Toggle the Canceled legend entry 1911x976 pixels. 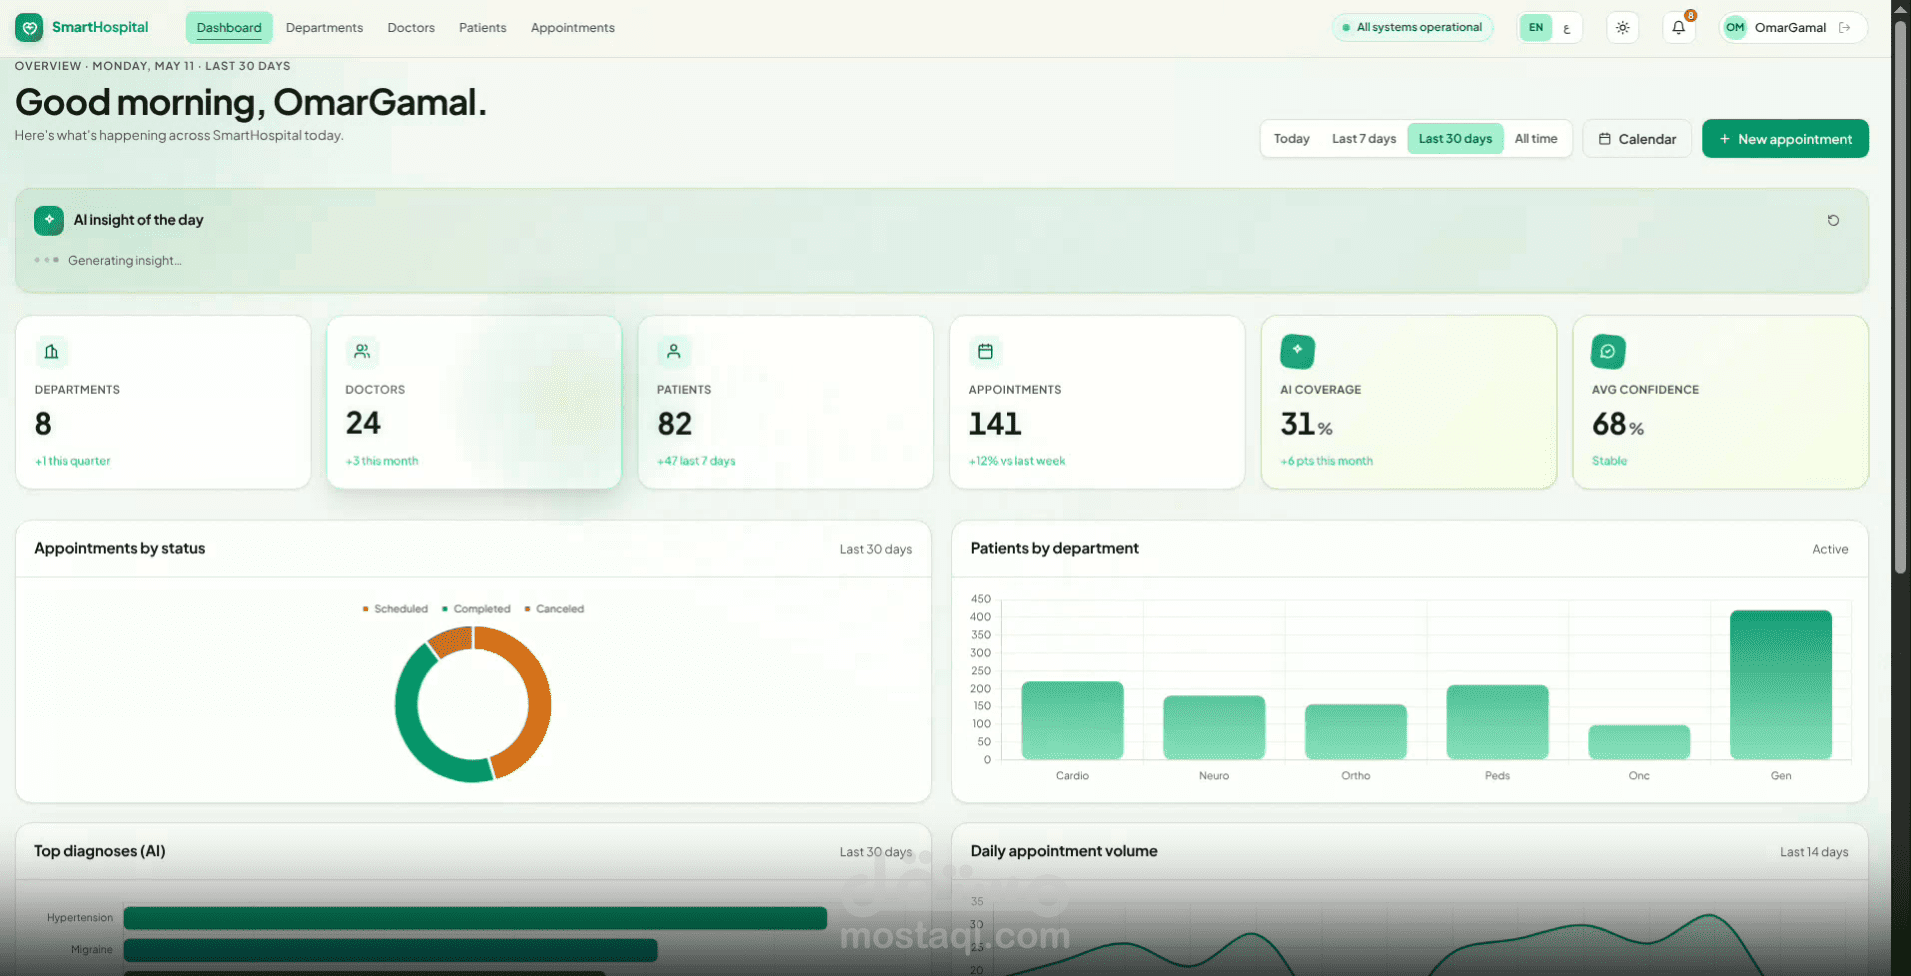554,609
